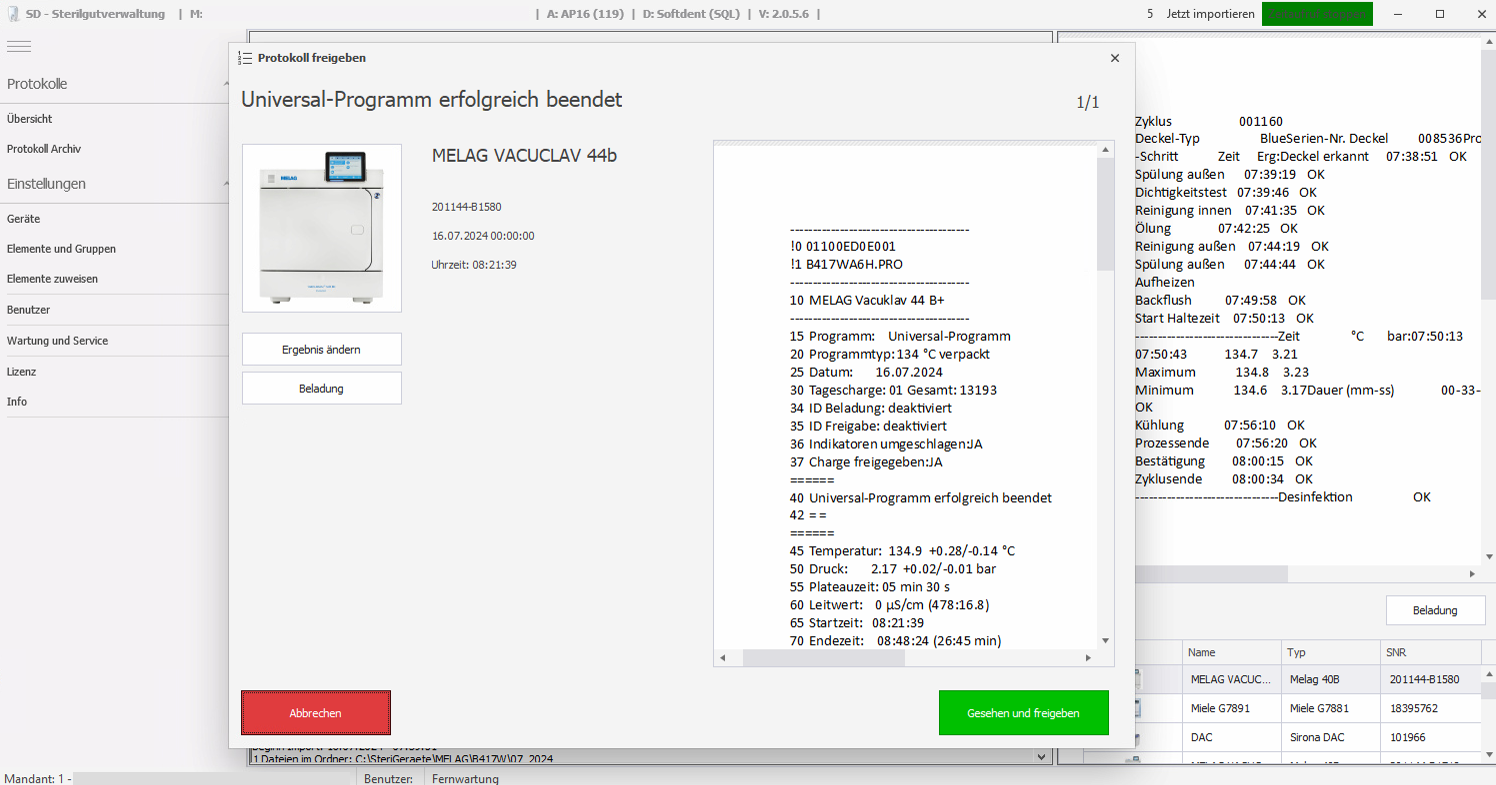1496x785 pixels.
Task: Go to Geräte settings
Action: (x=24, y=218)
